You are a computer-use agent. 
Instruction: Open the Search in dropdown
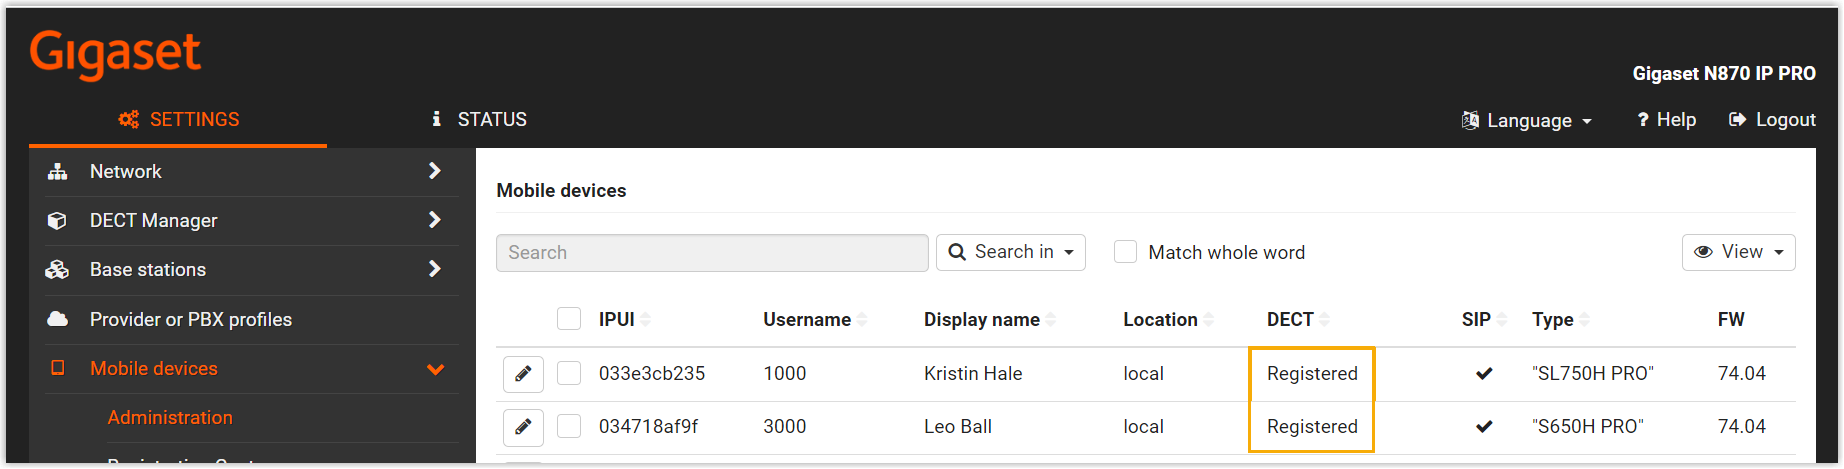(x=1010, y=252)
